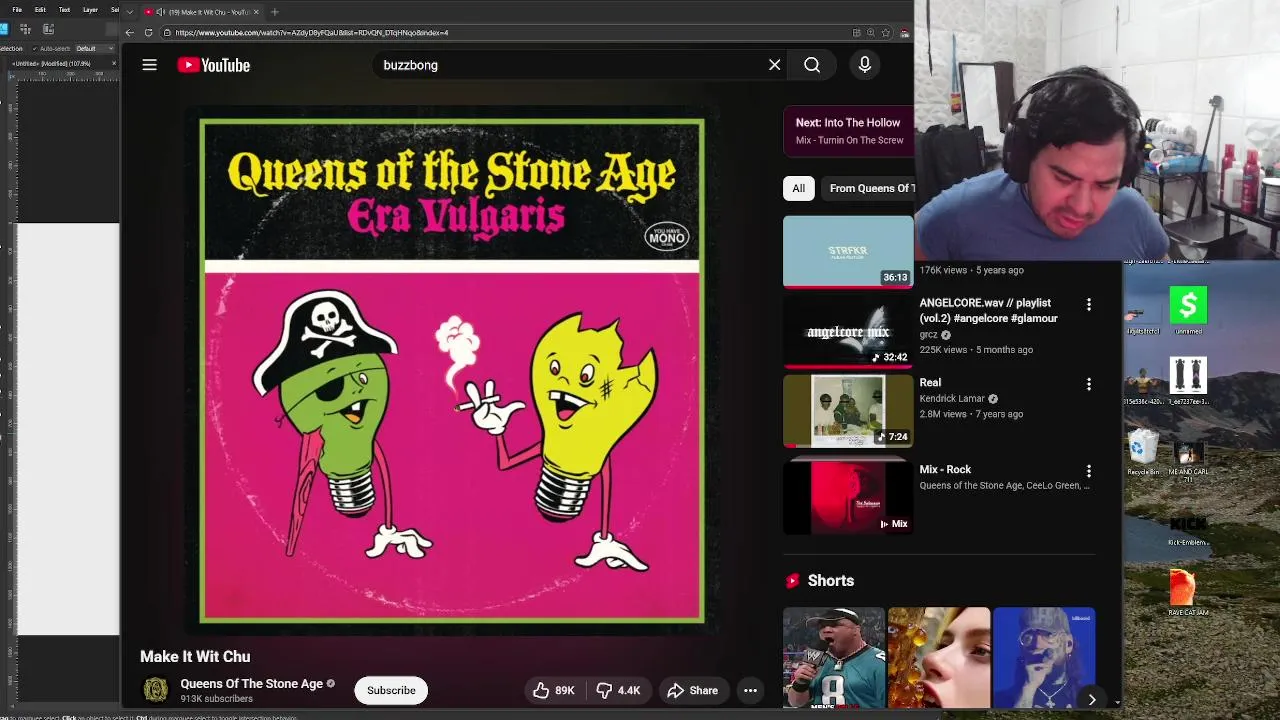Click the Make It Wit Chu video title
Viewport: 1280px width, 720px height.
tap(195, 656)
